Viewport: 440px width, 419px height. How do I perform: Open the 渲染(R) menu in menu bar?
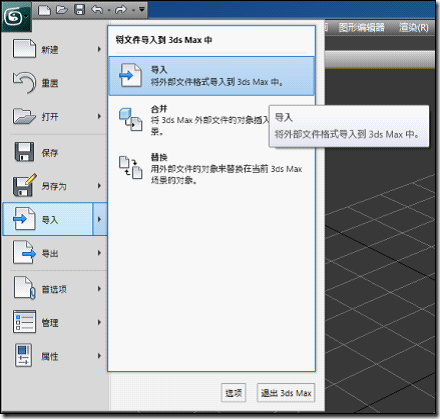point(414,27)
